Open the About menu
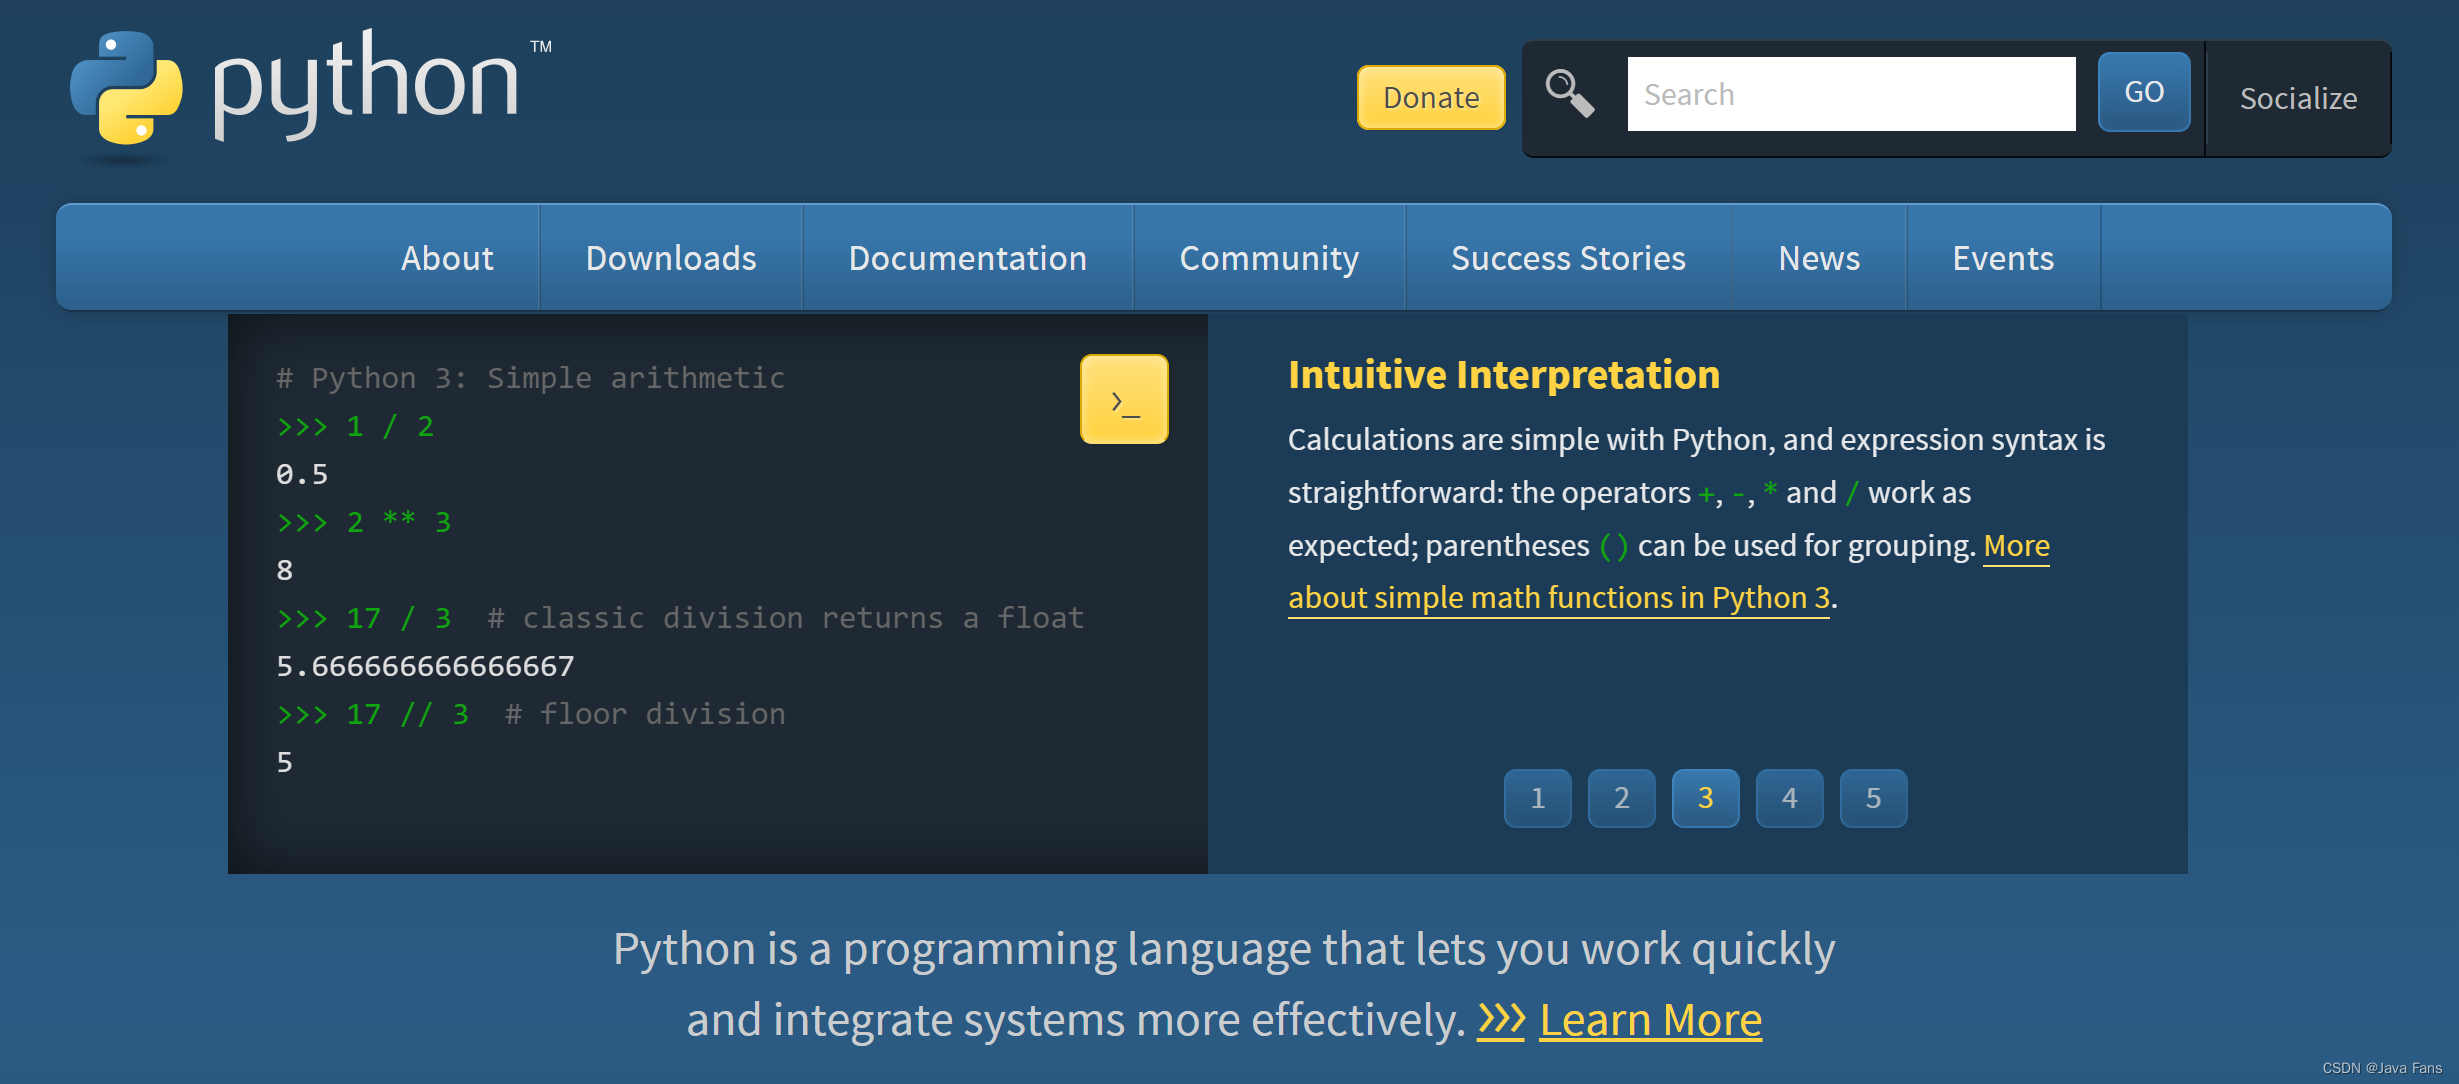Image resolution: width=2459 pixels, height=1084 pixels. (x=447, y=258)
